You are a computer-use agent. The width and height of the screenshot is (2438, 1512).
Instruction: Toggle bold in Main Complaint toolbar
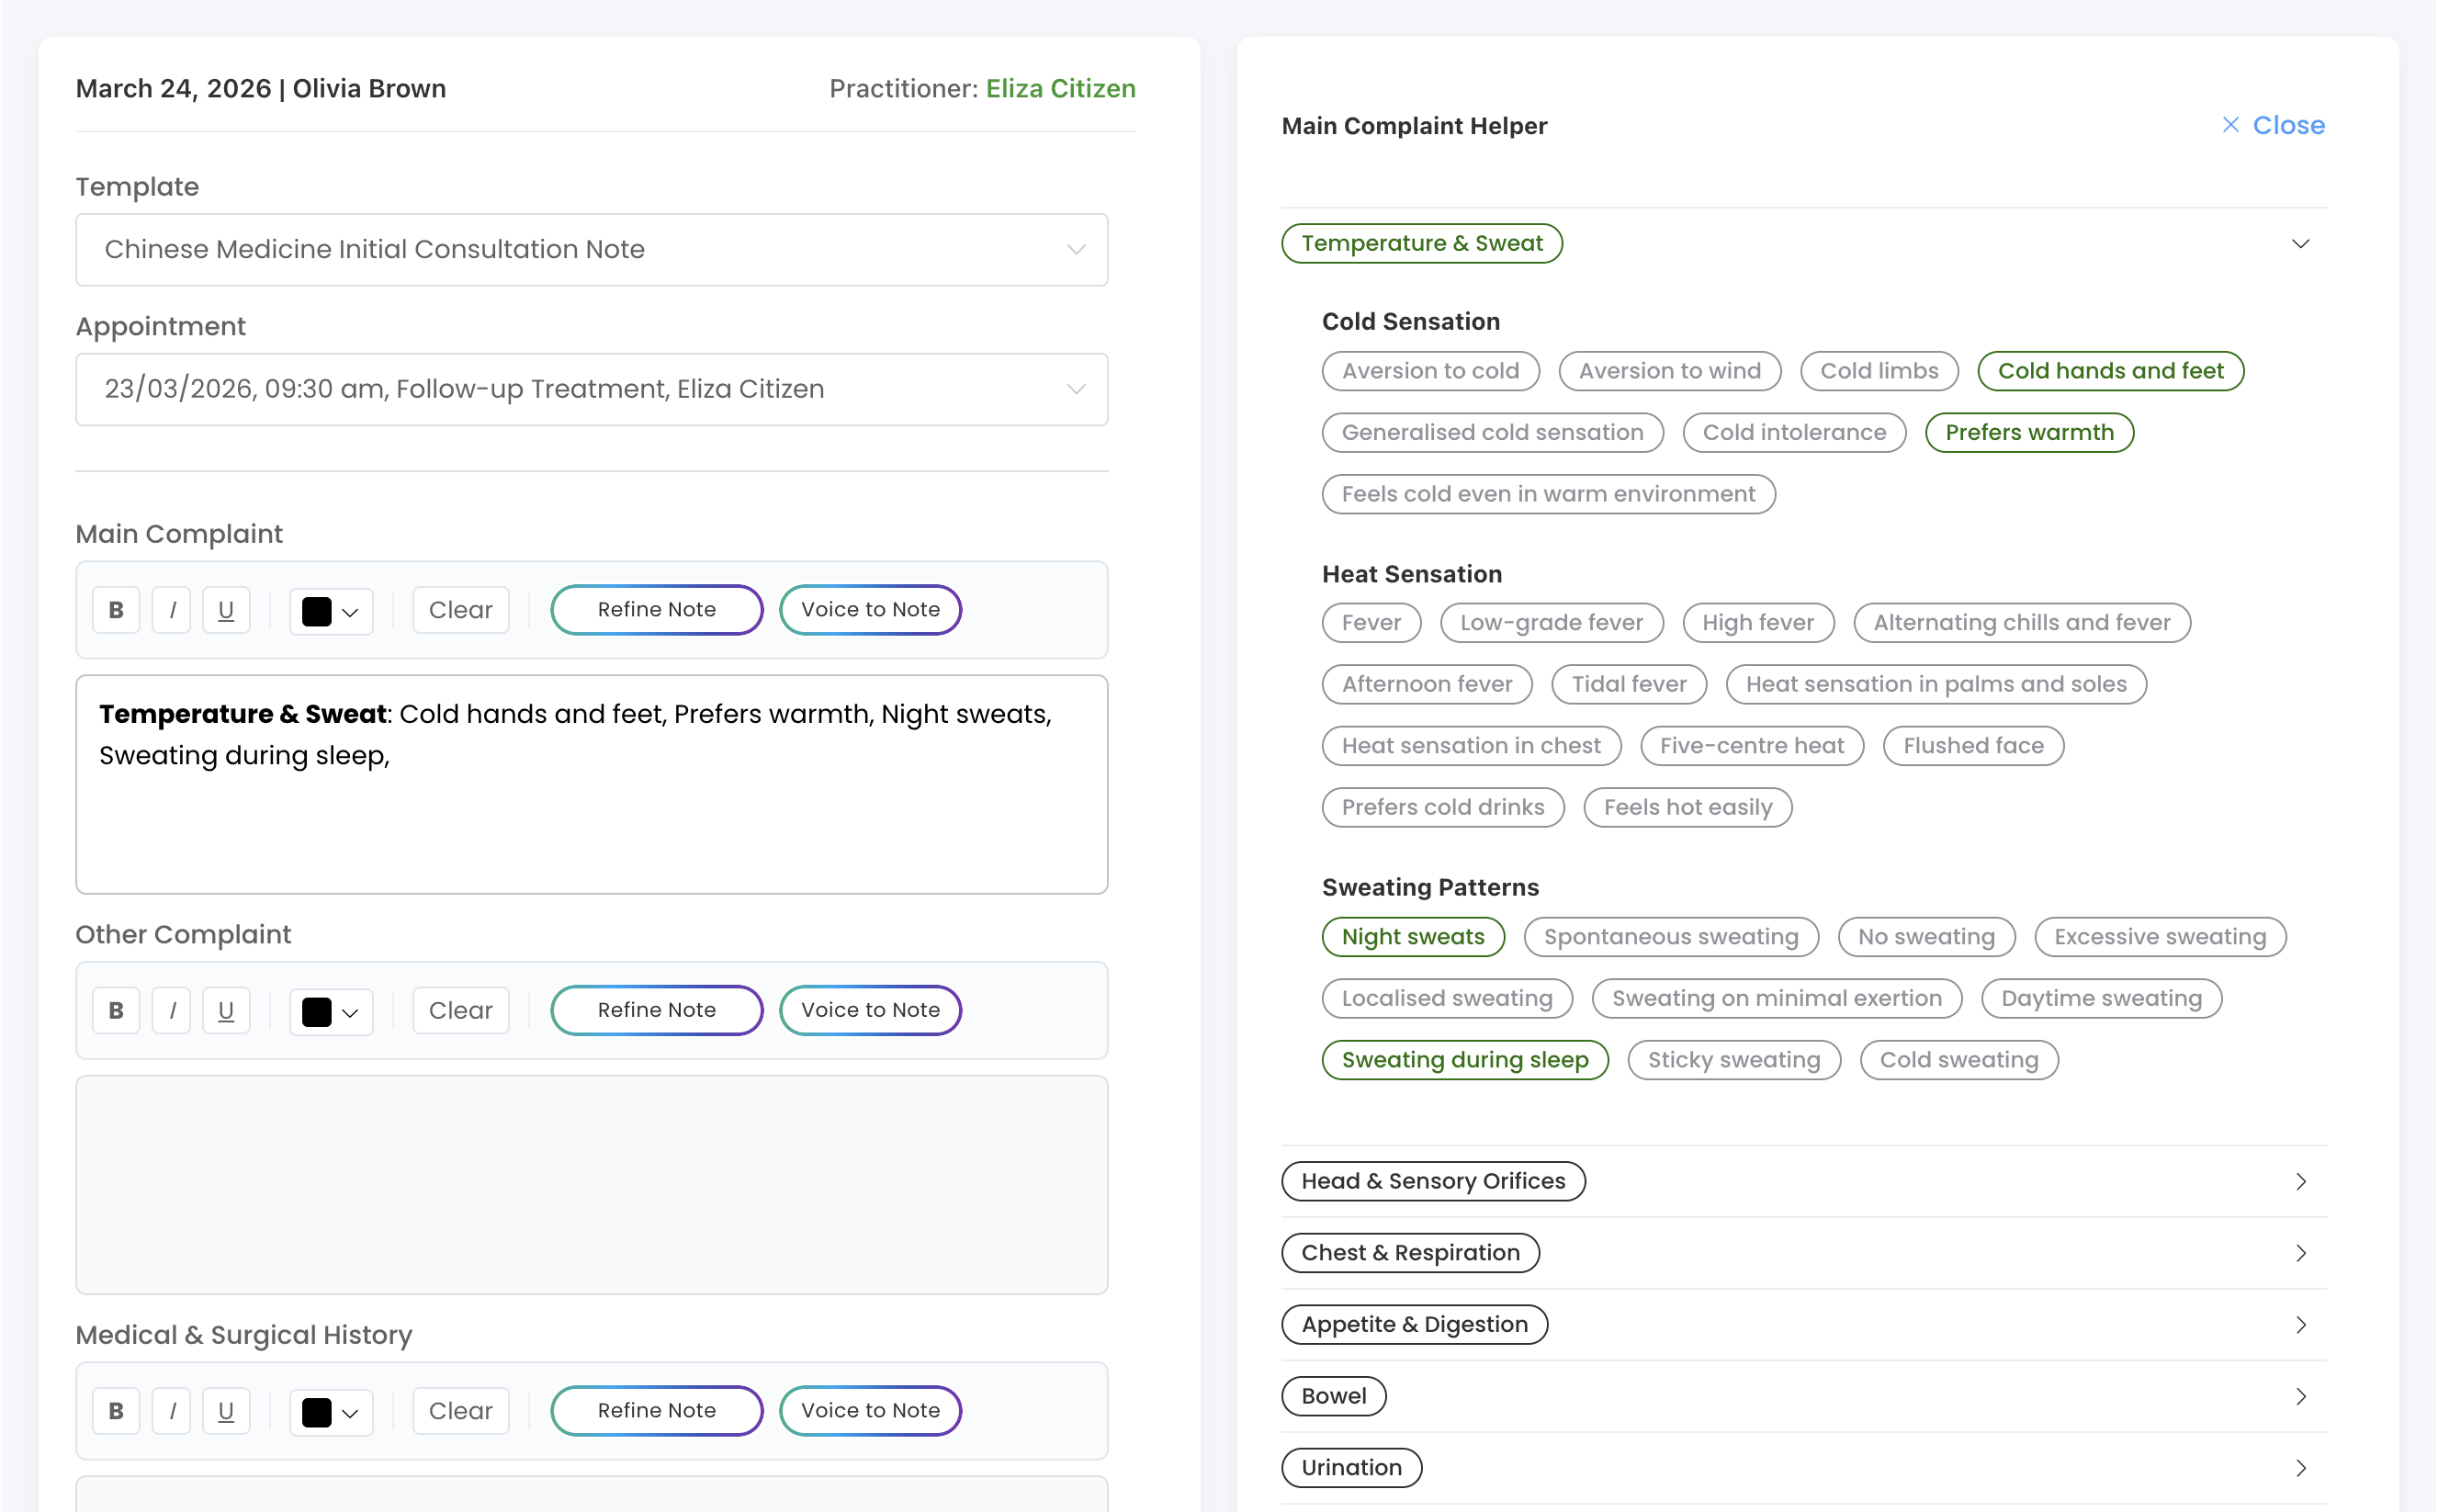[116, 610]
